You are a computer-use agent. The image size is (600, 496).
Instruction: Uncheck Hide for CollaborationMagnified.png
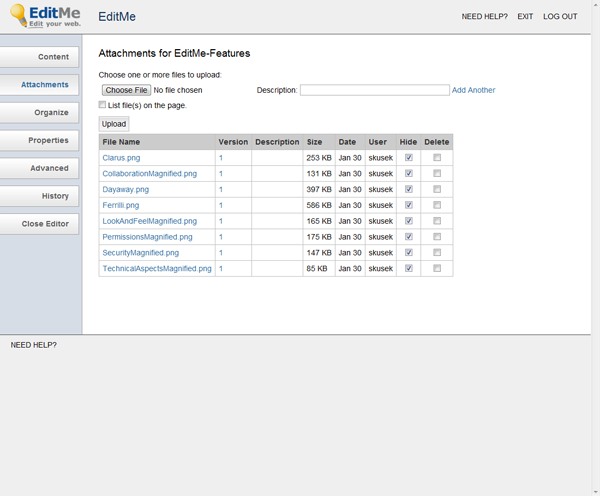(409, 173)
